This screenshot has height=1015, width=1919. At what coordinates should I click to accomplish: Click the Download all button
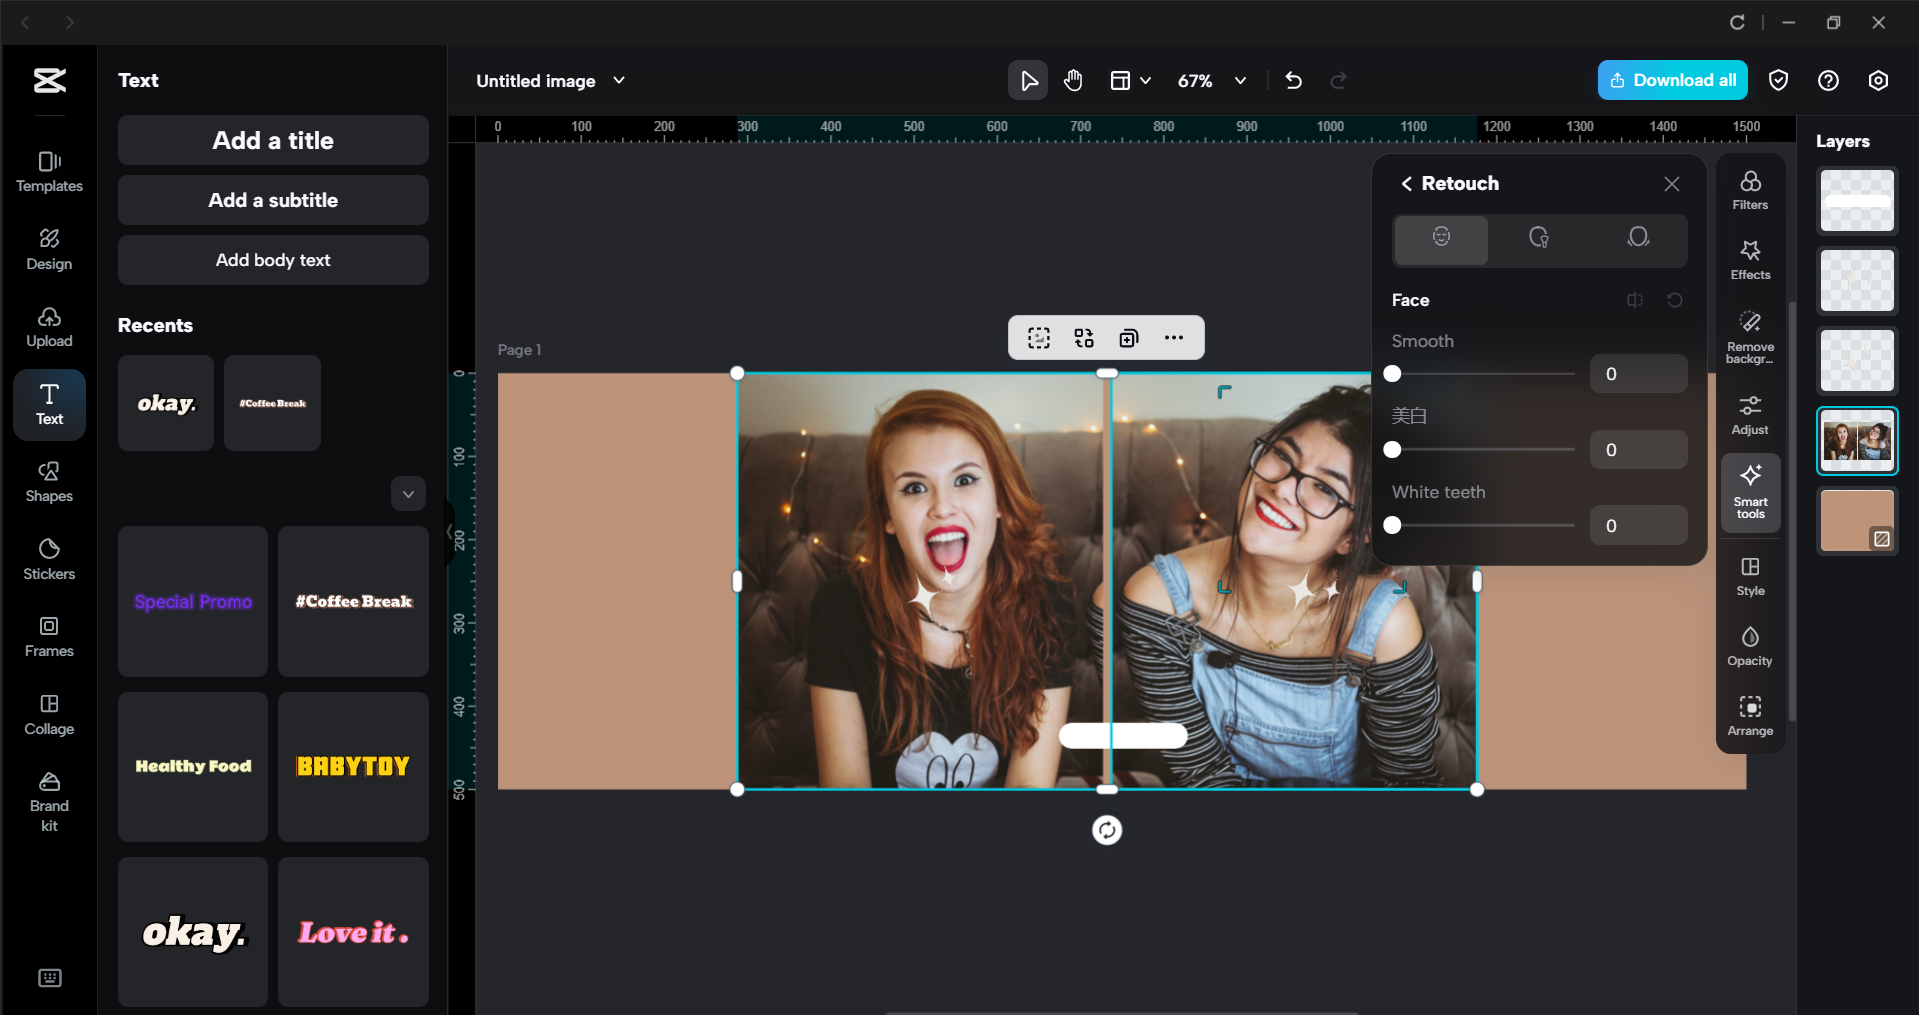pos(1672,80)
